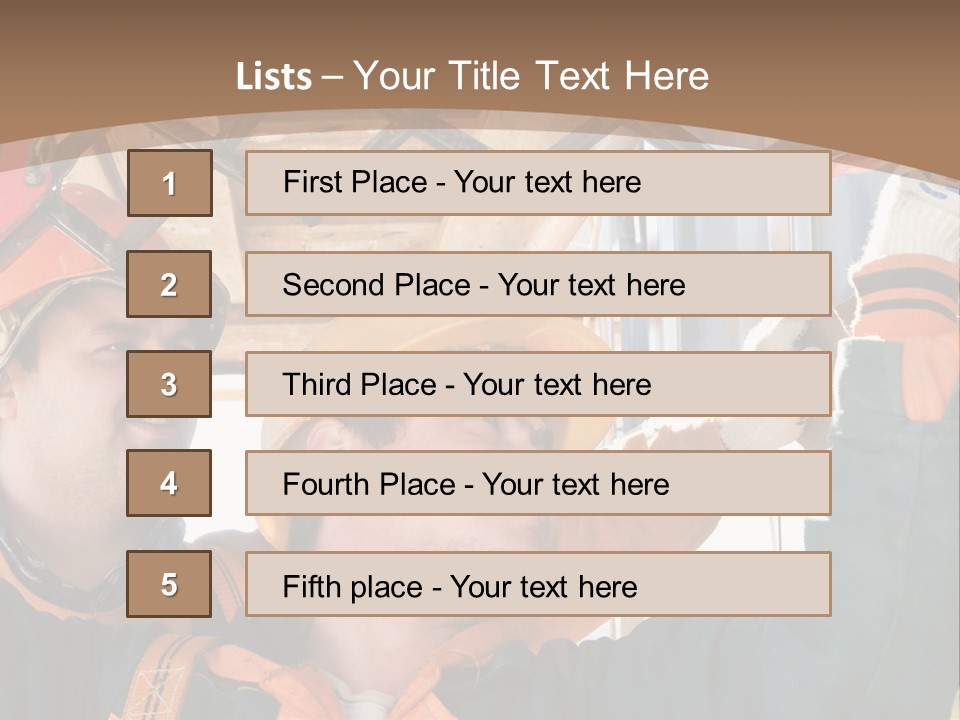
Task: Select the 'Fifth place' text box
Action: tap(538, 585)
